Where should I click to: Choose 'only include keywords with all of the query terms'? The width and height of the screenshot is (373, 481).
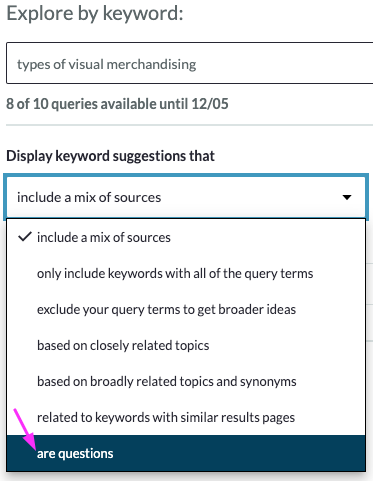coord(186,273)
